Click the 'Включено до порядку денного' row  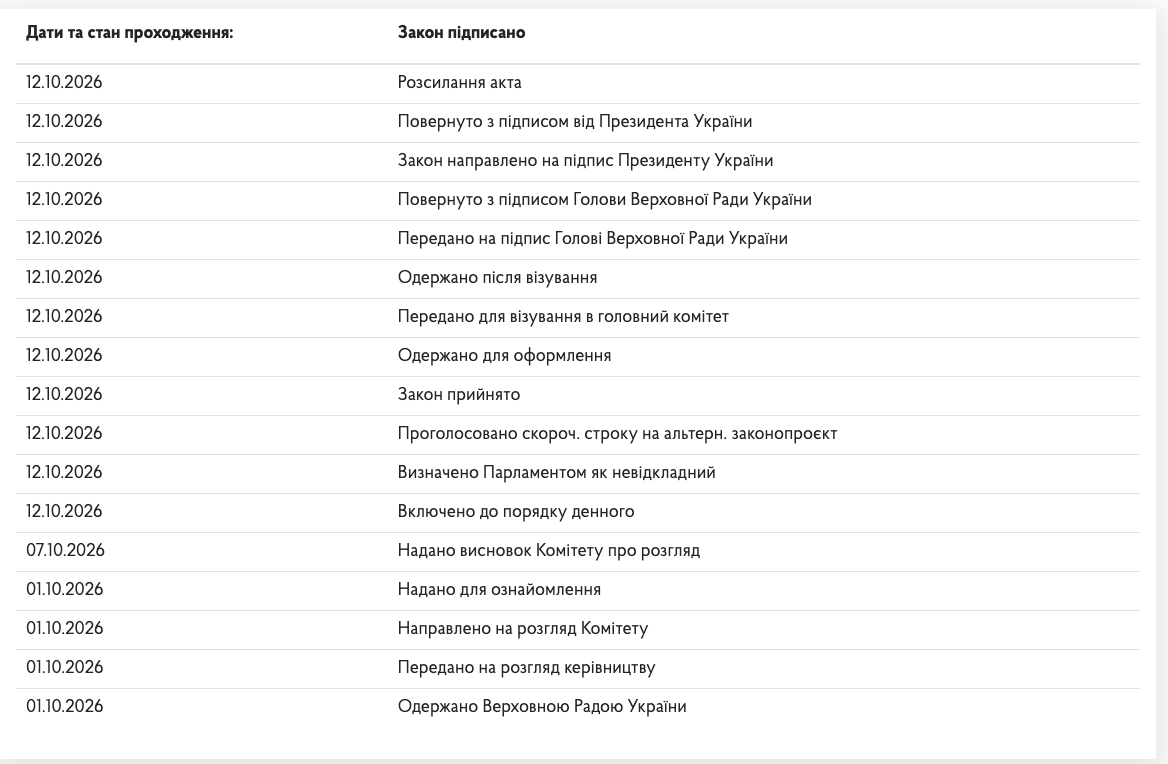578,512
